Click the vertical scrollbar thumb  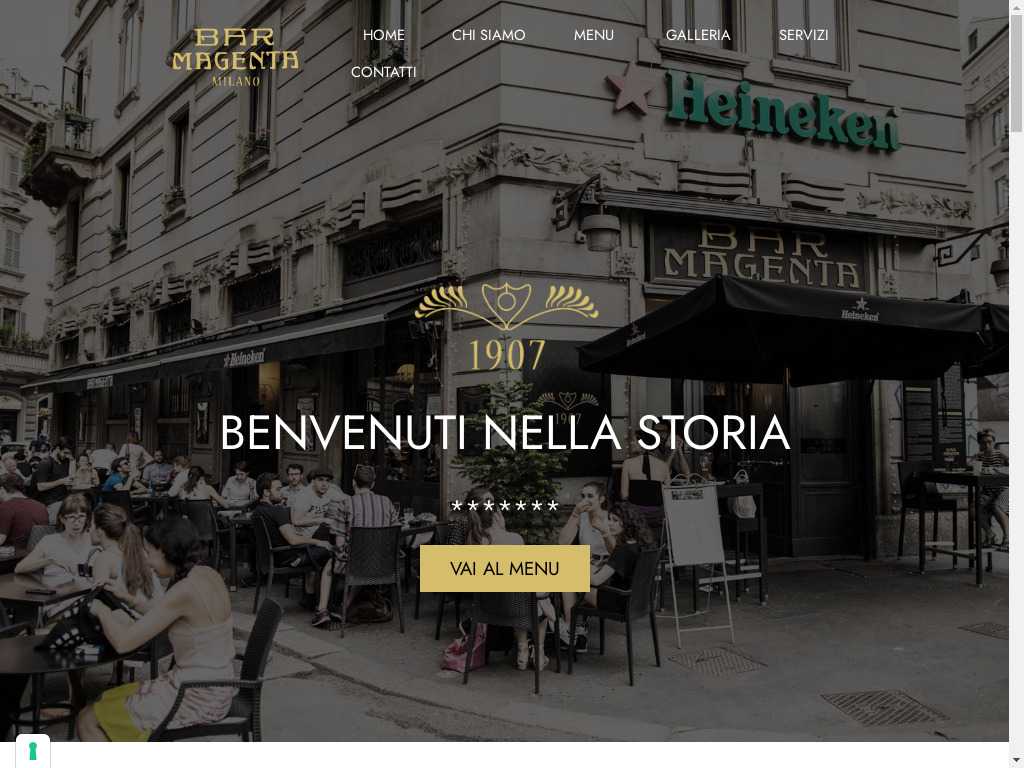1016,73
